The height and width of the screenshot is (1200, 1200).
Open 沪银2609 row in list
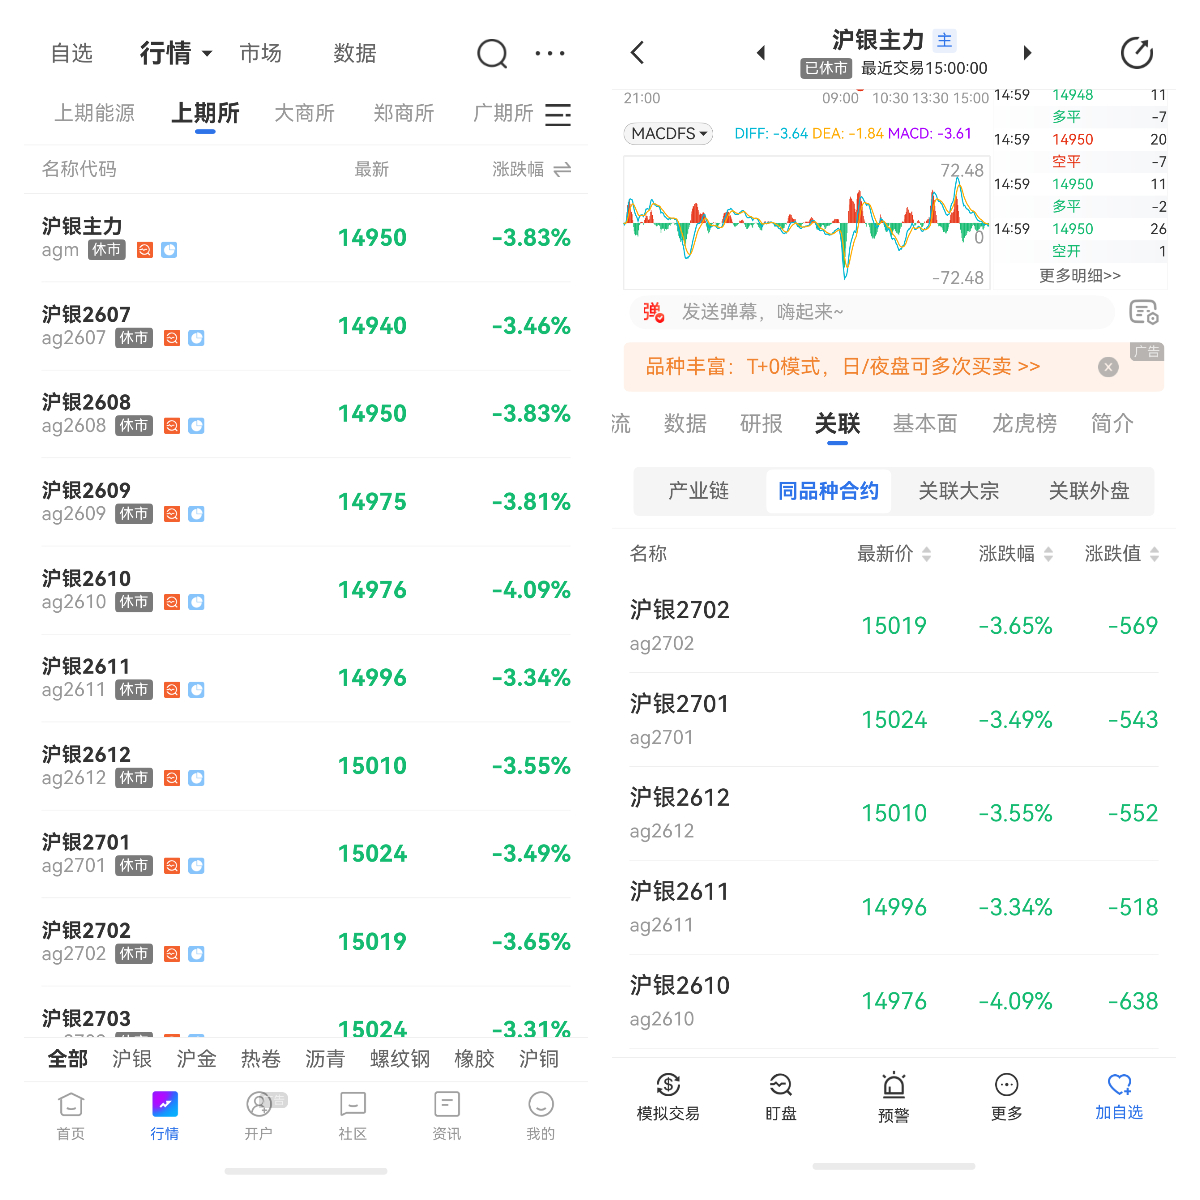coord(306,502)
